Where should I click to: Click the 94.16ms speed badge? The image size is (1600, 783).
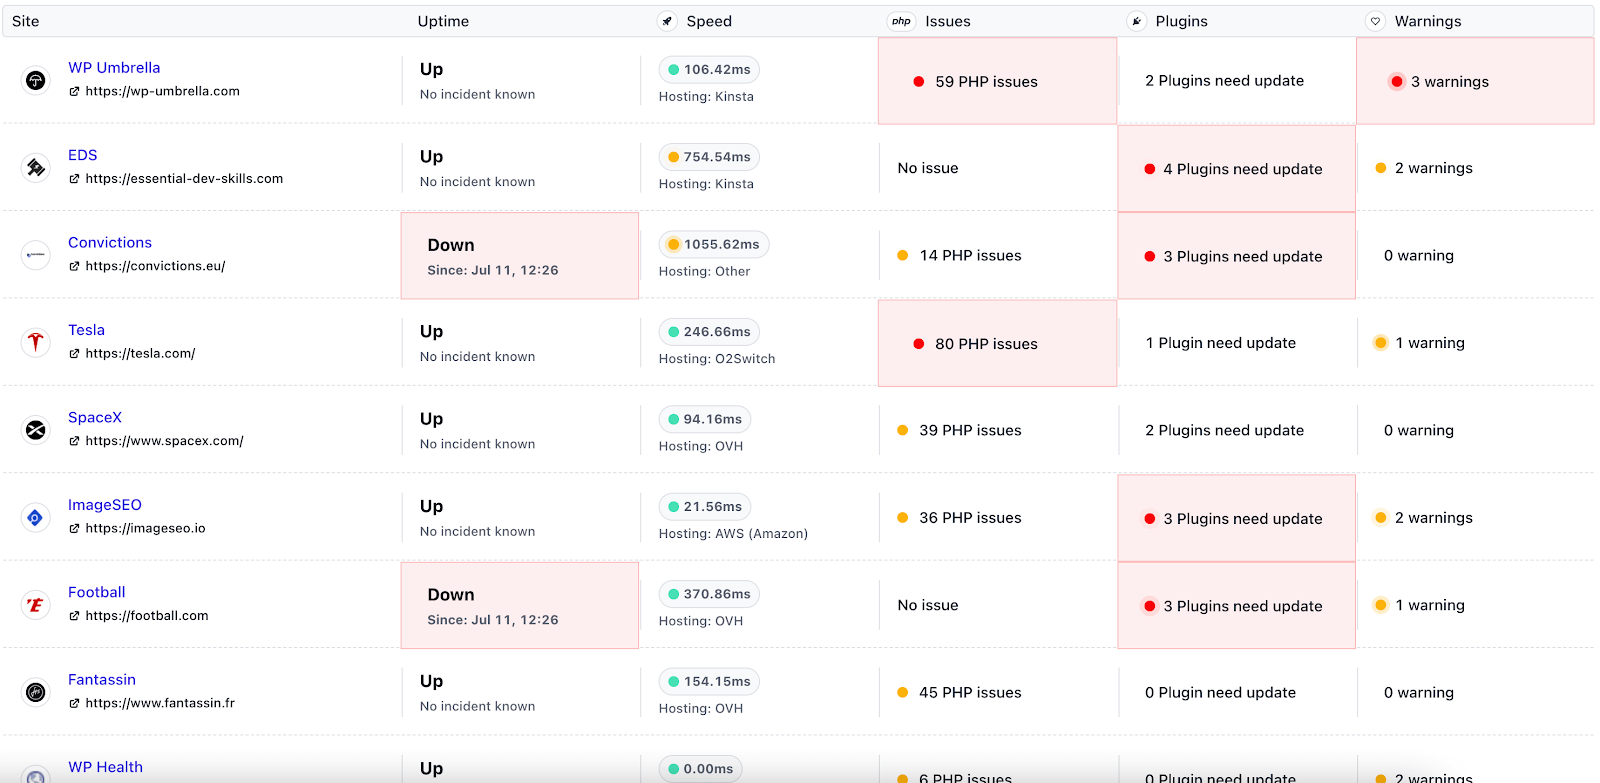(x=705, y=419)
